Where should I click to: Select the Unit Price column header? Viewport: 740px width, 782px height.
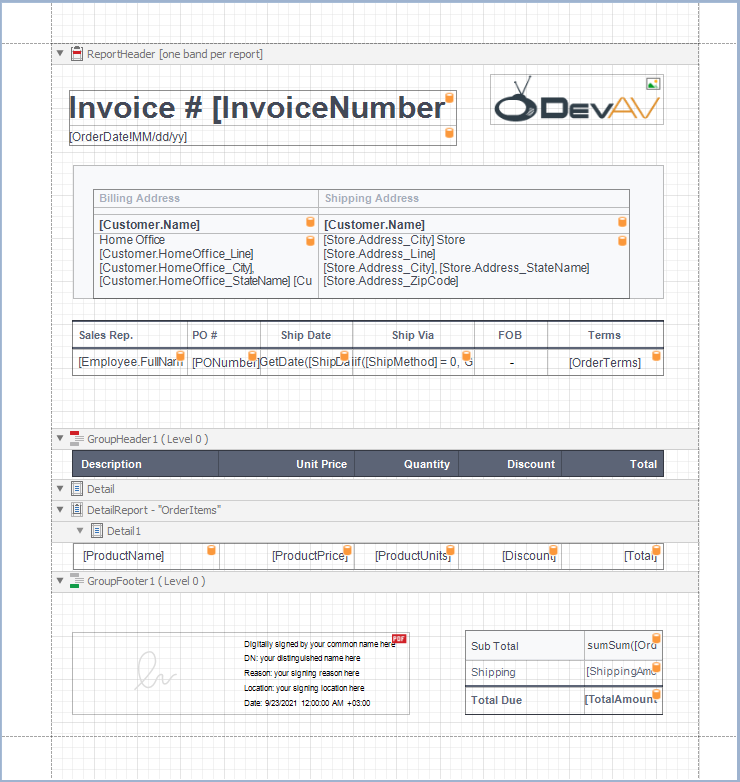(x=286, y=464)
